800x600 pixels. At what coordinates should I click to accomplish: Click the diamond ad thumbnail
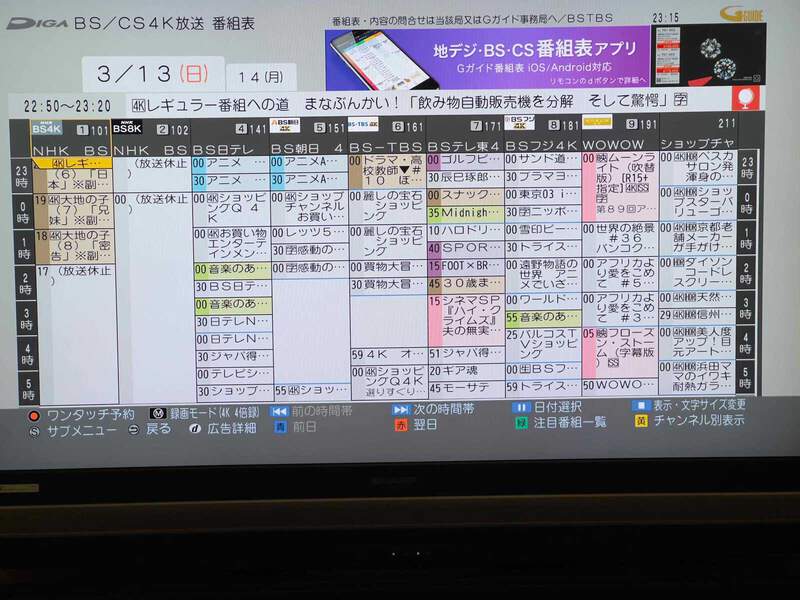pyautogui.click(x=708, y=55)
